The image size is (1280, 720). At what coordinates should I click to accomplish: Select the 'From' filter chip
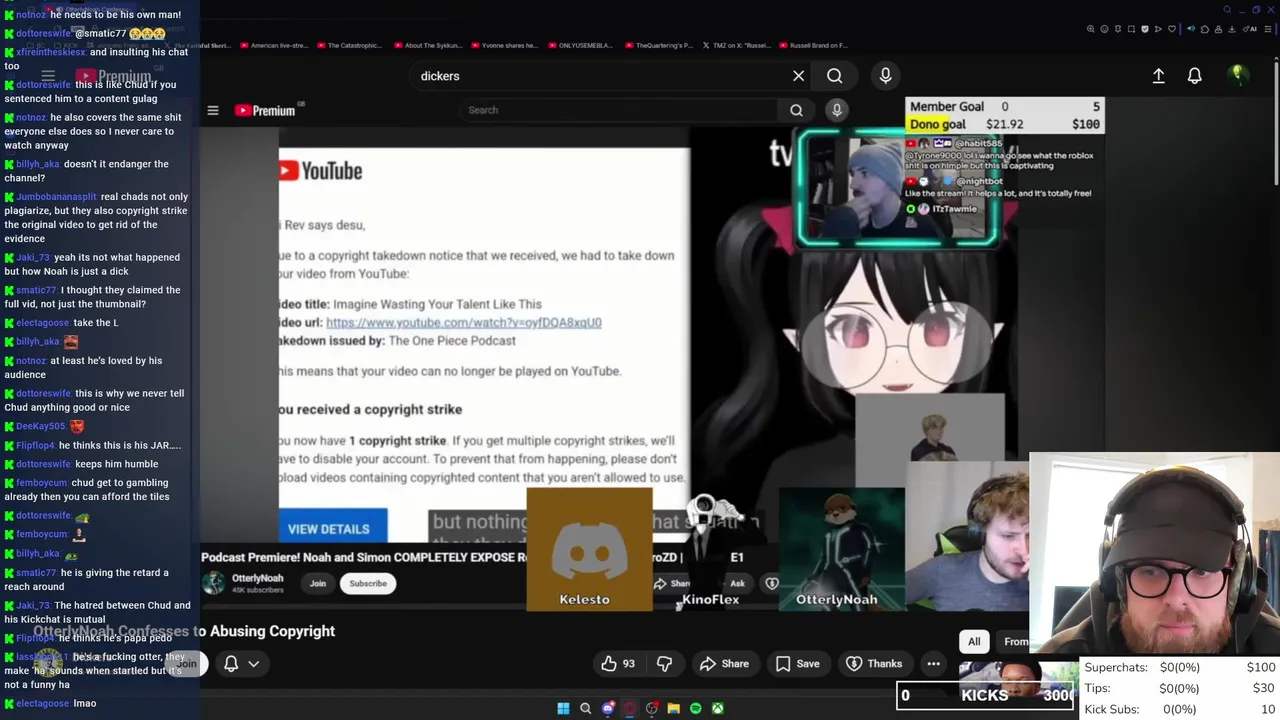[1014, 641]
